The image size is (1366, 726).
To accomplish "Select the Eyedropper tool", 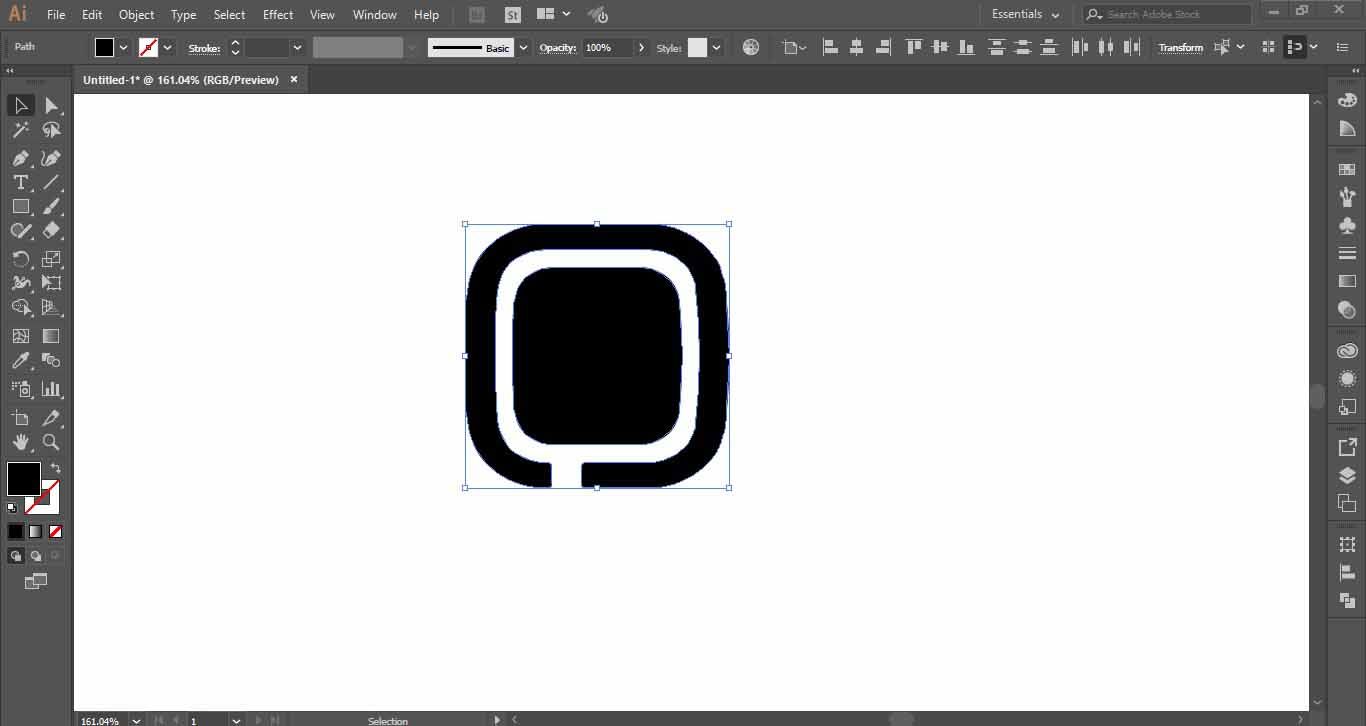I will coord(20,361).
